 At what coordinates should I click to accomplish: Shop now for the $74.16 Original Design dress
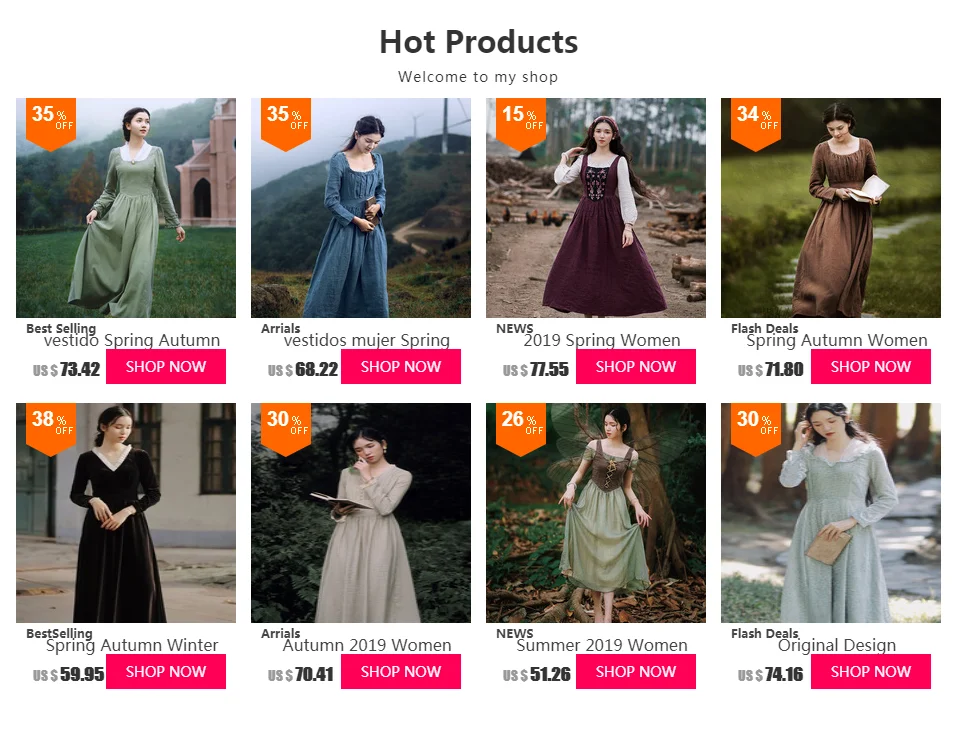[x=871, y=671]
